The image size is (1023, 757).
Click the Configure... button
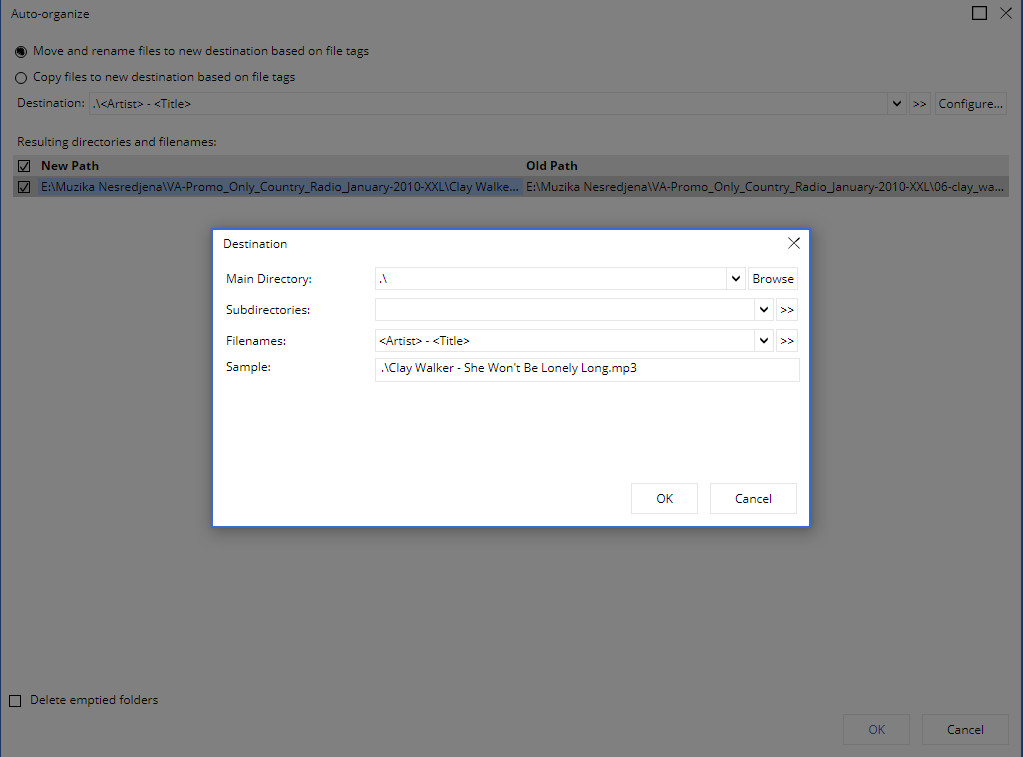[x=970, y=104]
